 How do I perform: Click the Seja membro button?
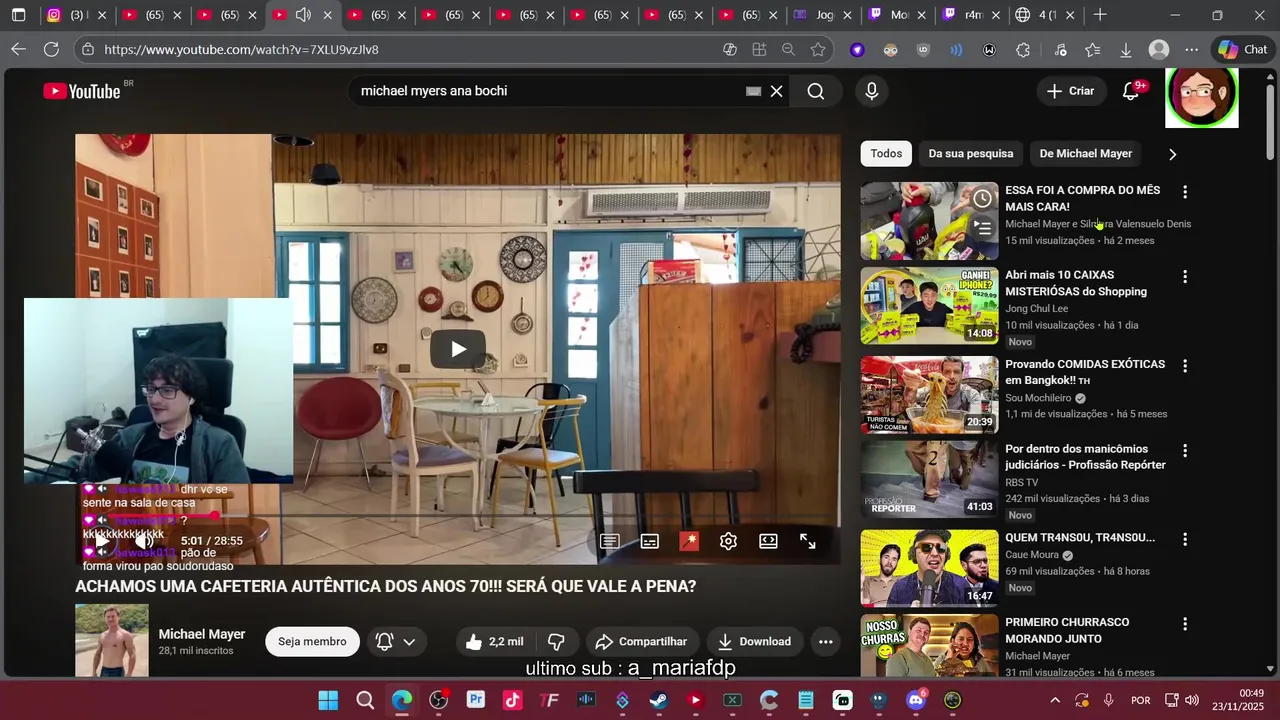click(x=312, y=641)
